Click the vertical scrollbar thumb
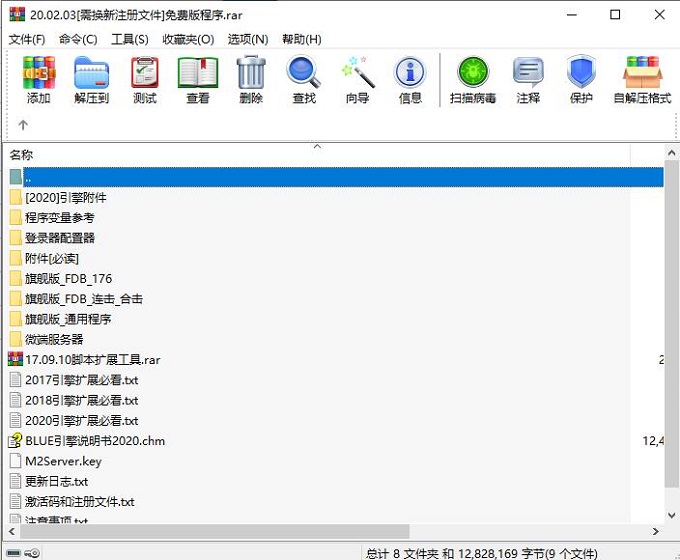 point(671,324)
